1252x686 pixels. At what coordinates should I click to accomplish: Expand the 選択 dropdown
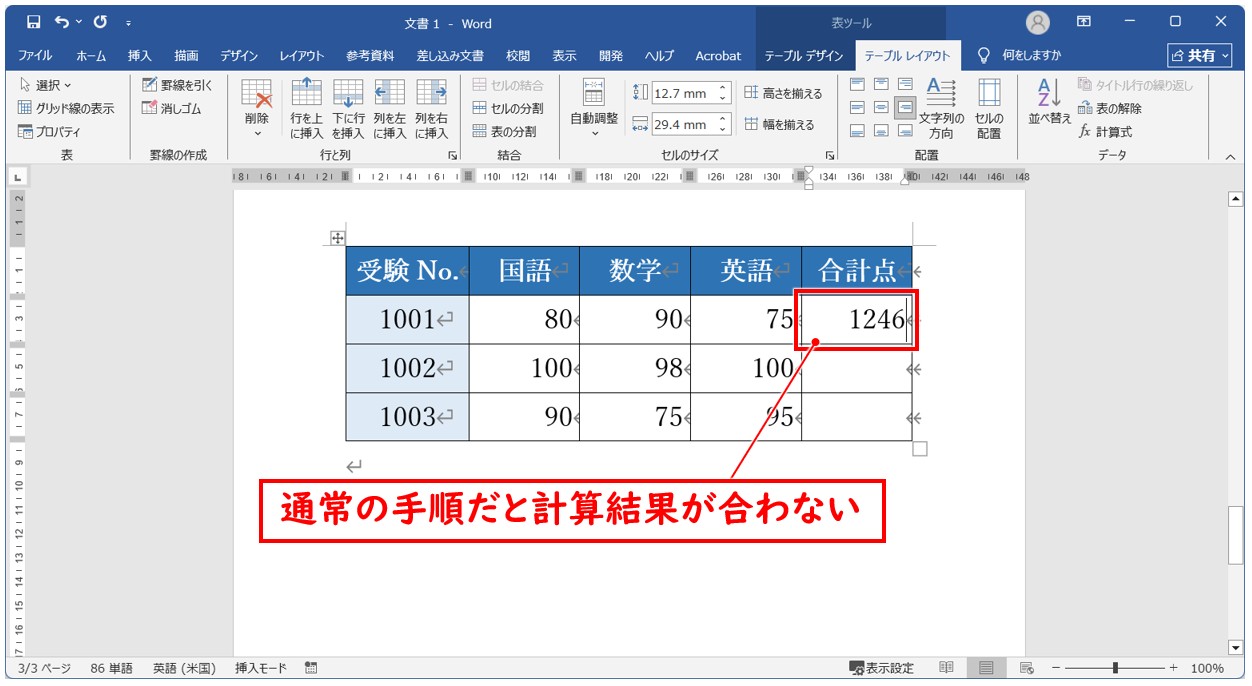coord(46,85)
